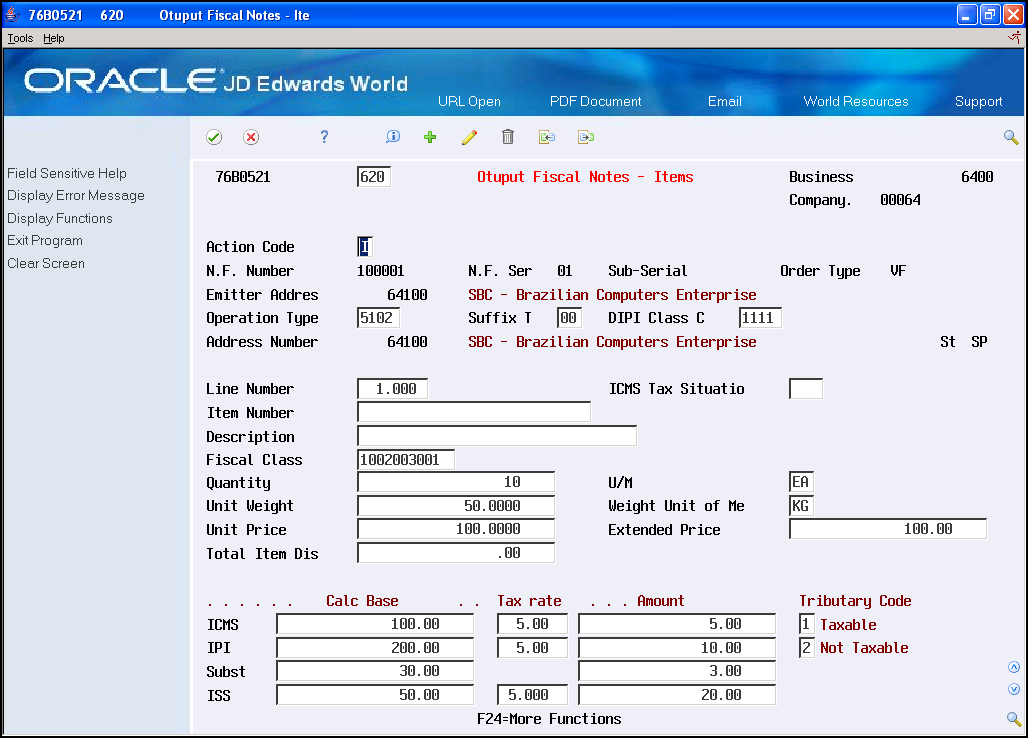Screen dimensions: 1028x738
Task: Click the scroll down arrow icon
Action: [1014, 689]
